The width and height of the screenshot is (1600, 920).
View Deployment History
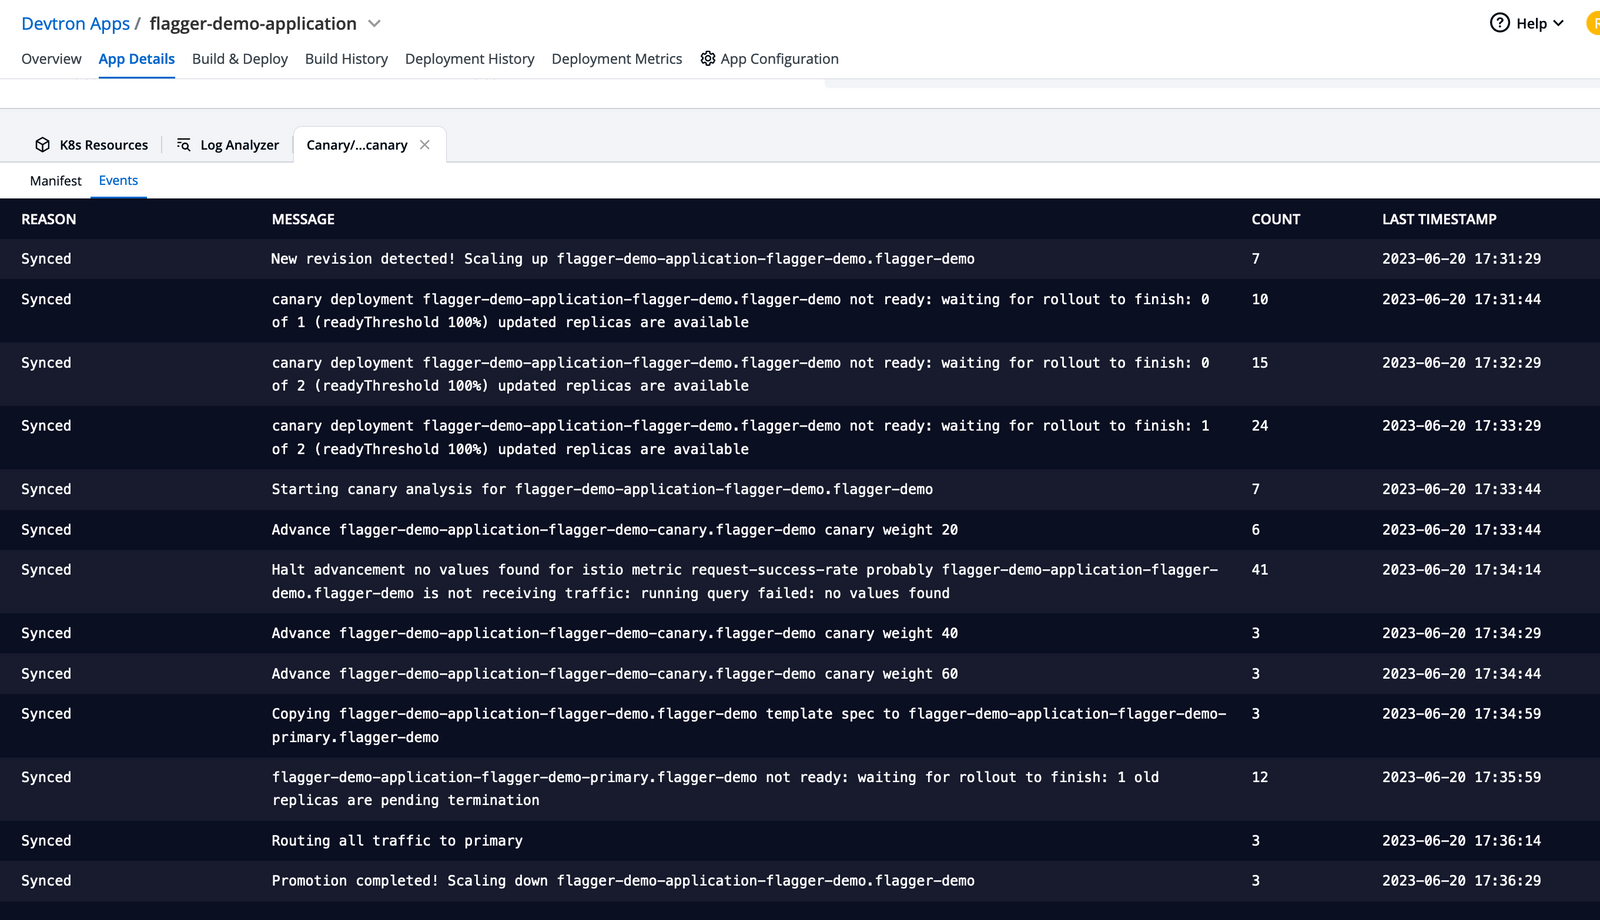470,58
